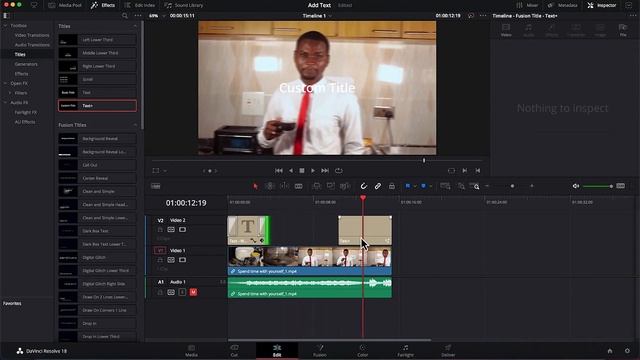Play the timeline forward
Screen dimensions: 640x360
point(313,171)
